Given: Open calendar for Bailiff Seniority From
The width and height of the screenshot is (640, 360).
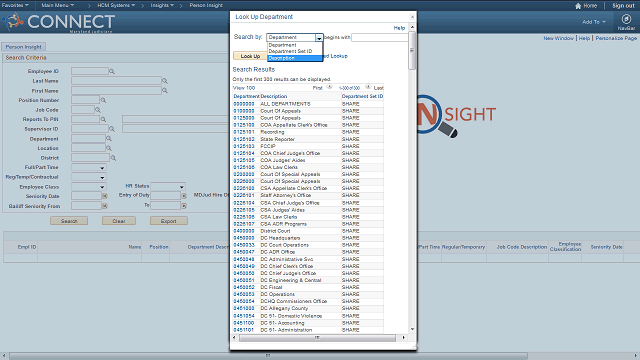Looking at the screenshot, I should click(105, 206).
